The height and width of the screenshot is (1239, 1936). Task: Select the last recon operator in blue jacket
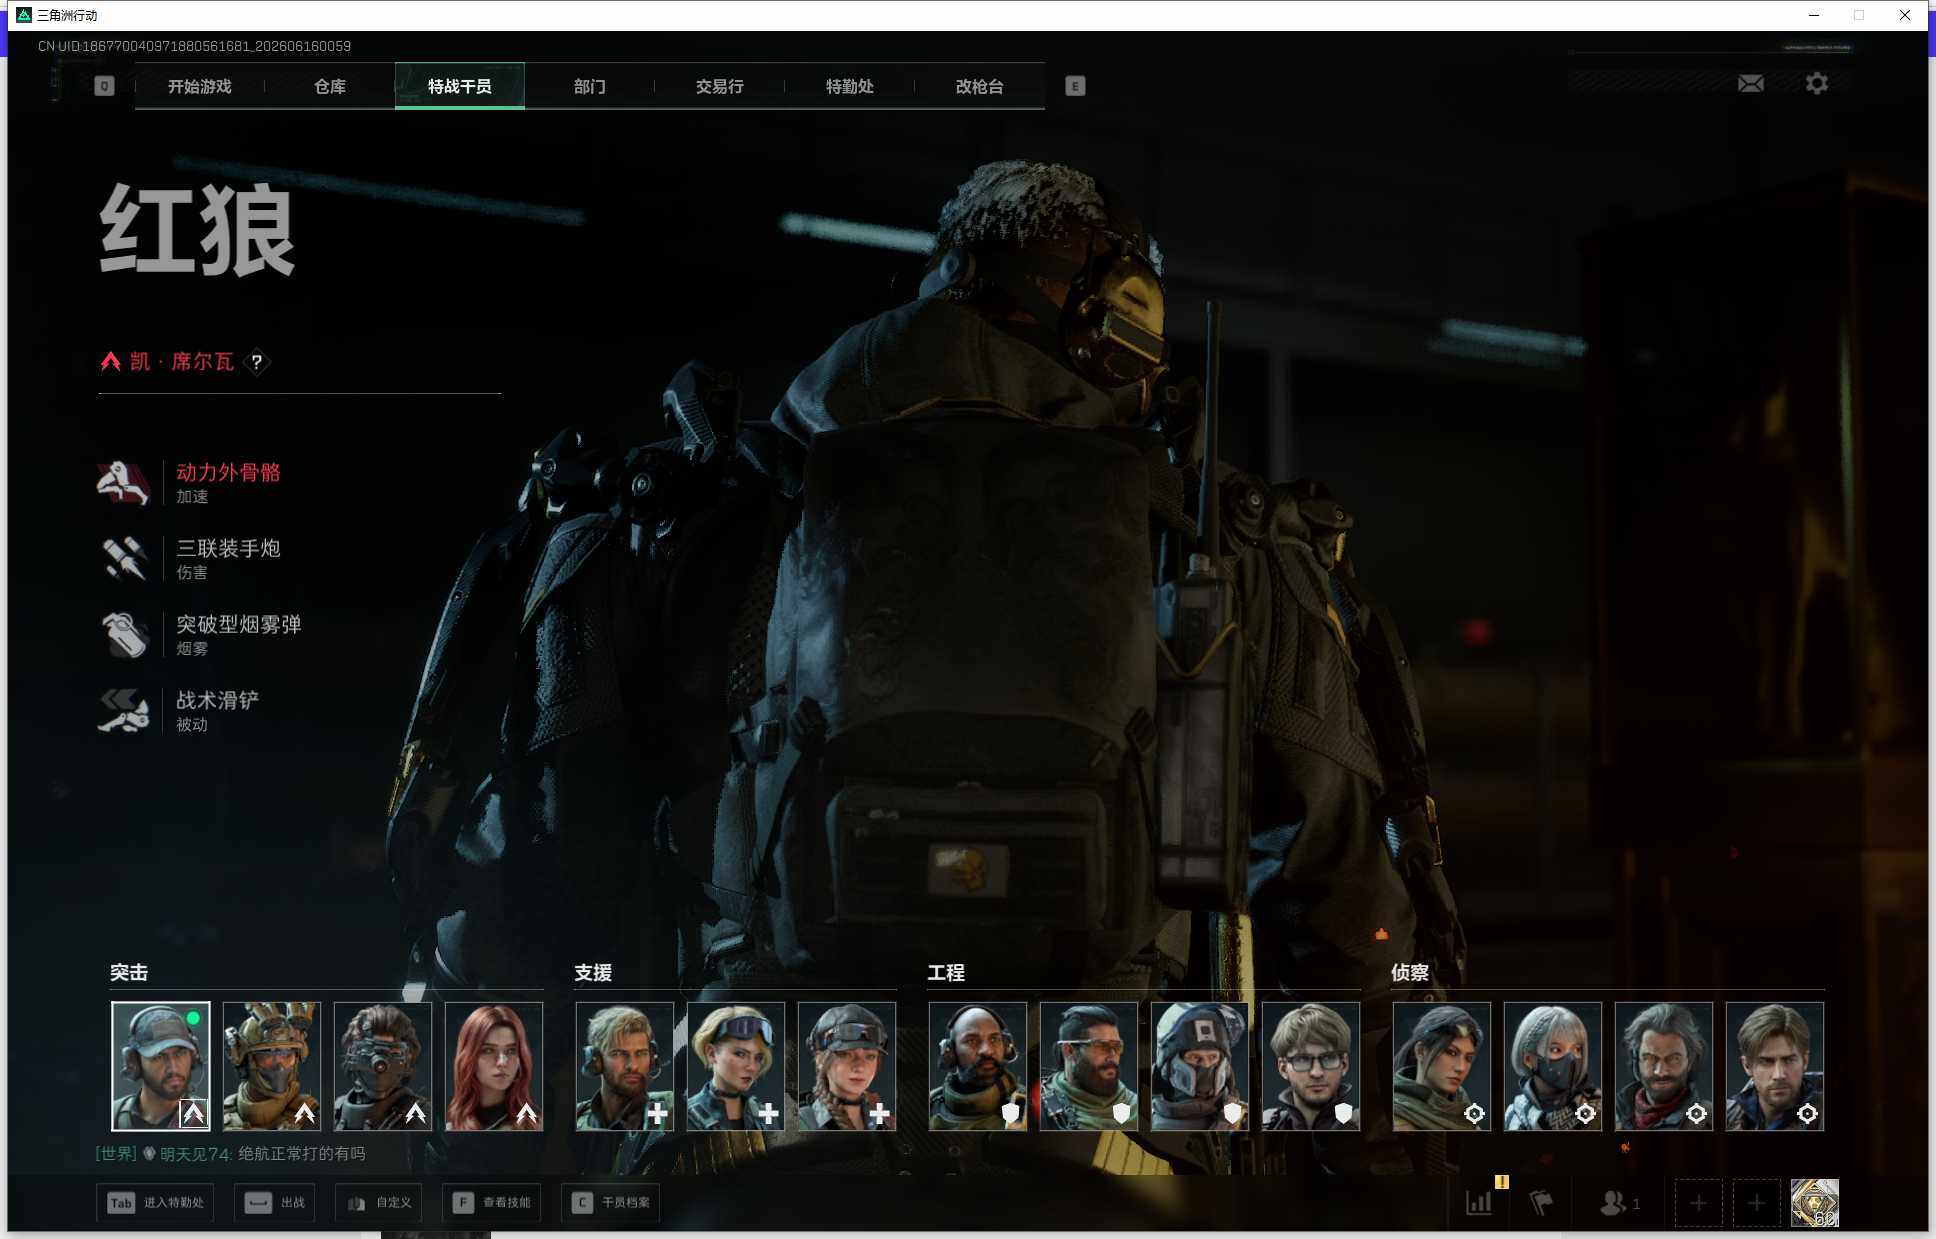tap(1775, 1067)
